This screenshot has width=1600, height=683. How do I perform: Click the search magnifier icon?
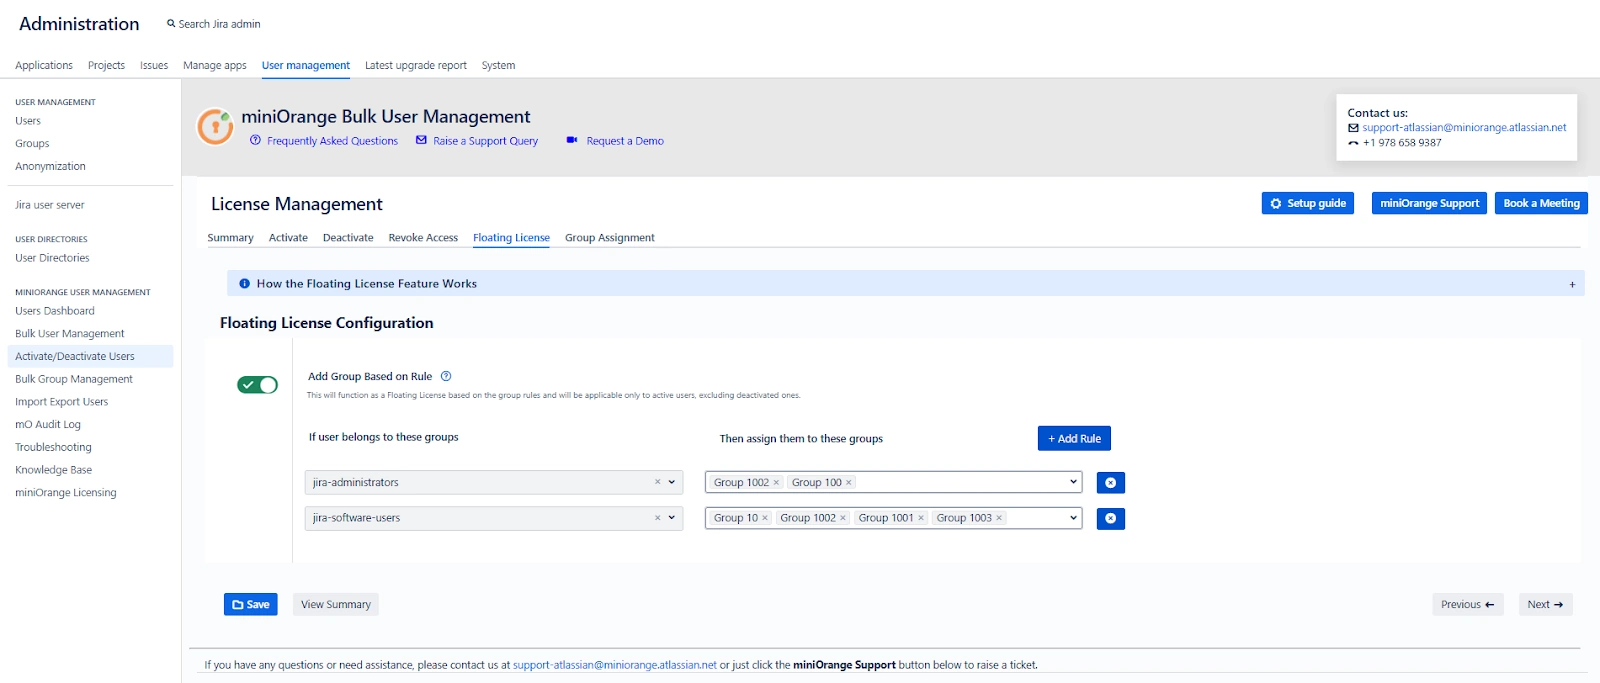[171, 23]
